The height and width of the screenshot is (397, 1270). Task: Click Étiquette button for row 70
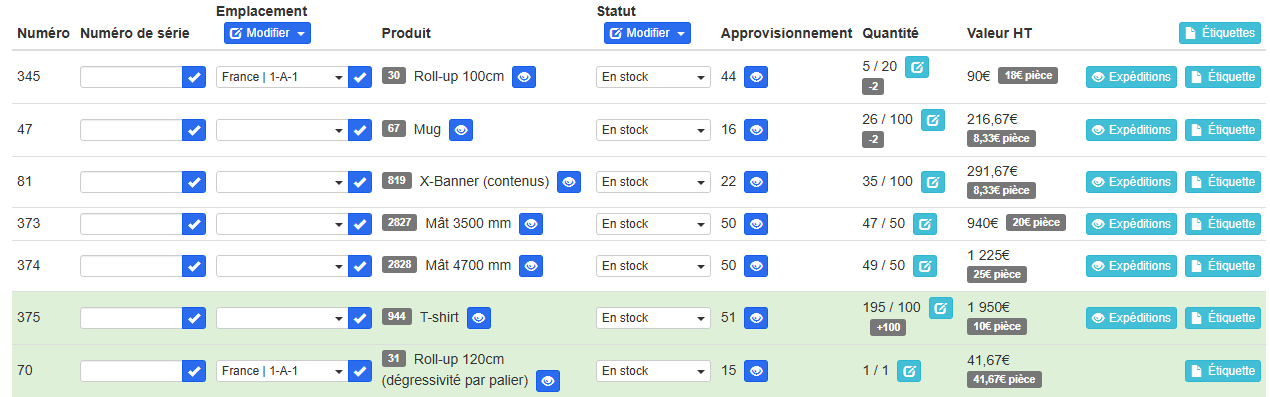pyautogui.click(x=1222, y=371)
